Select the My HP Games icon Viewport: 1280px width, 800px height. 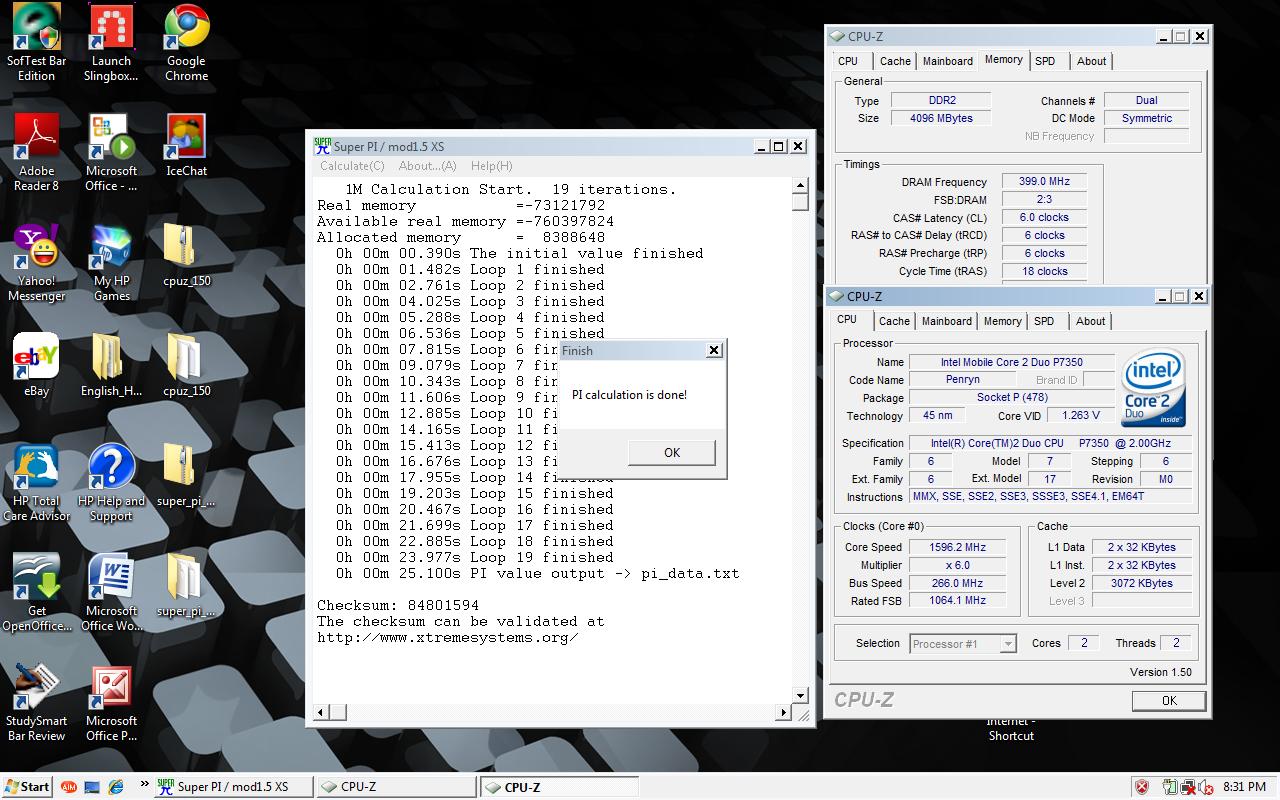coord(111,263)
